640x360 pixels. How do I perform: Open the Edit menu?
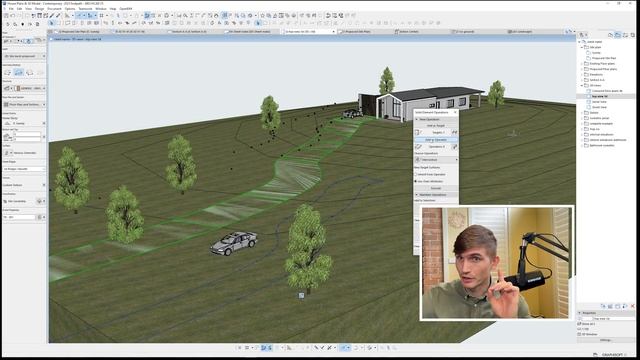pos(20,9)
